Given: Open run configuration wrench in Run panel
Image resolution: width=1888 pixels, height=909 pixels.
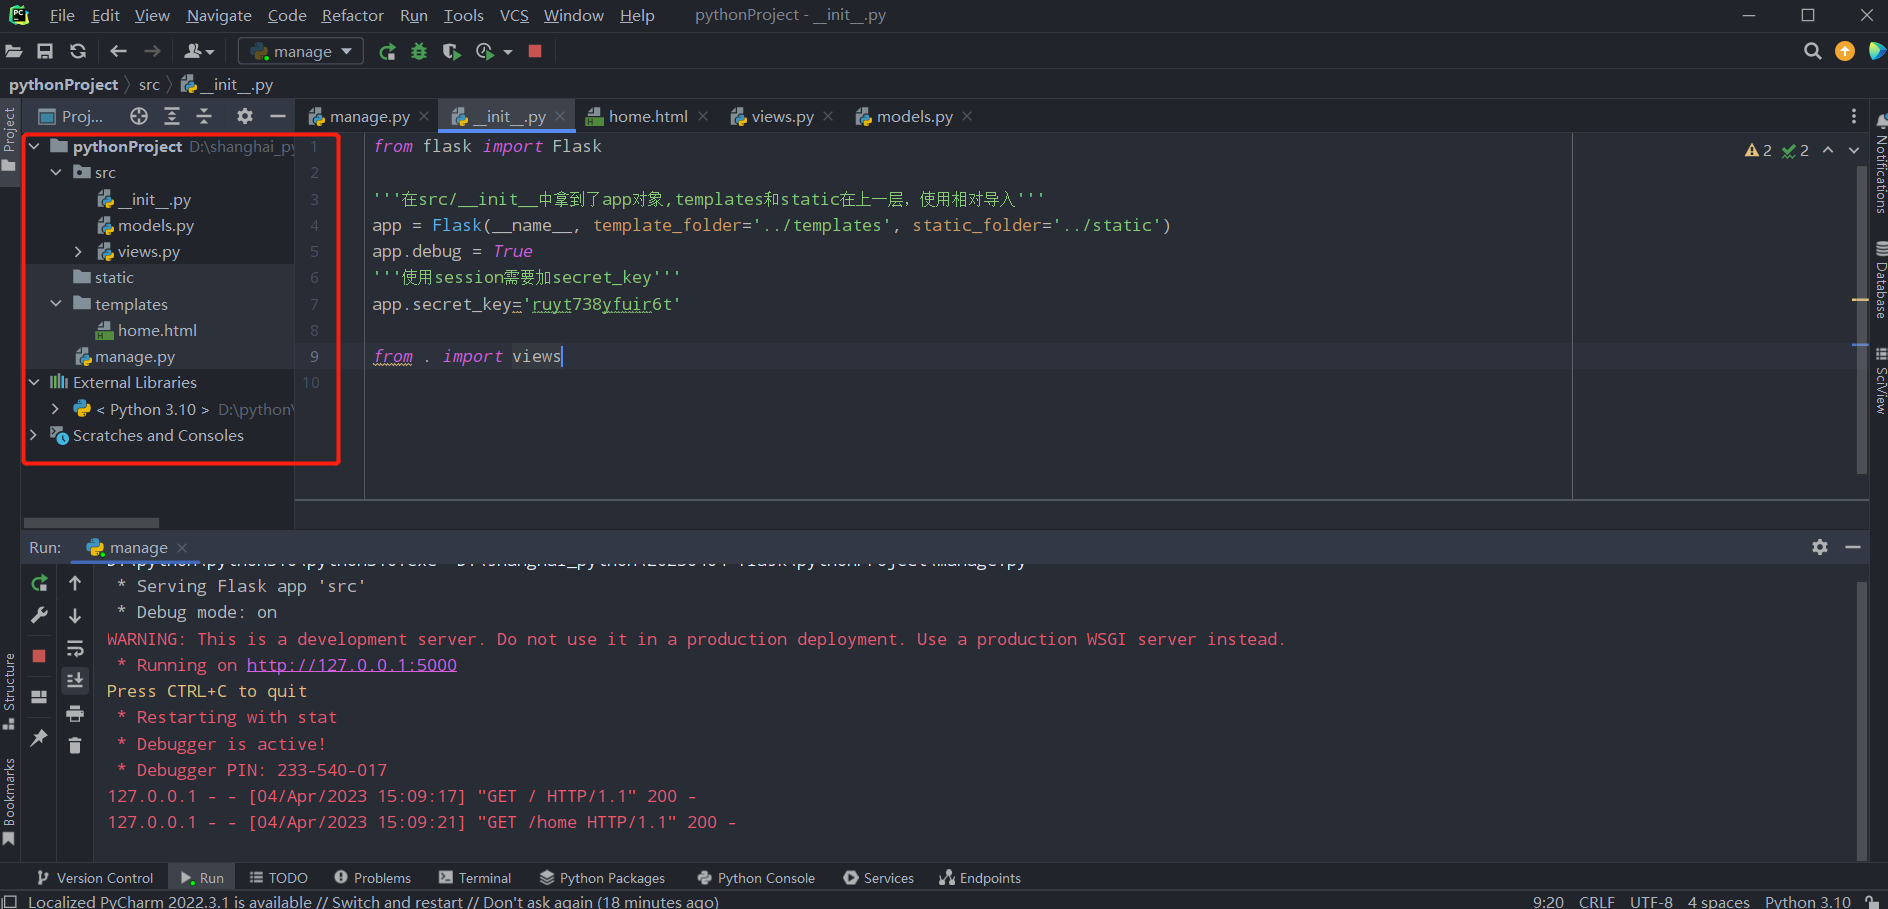Looking at the screenshot, I should point(39,615).
